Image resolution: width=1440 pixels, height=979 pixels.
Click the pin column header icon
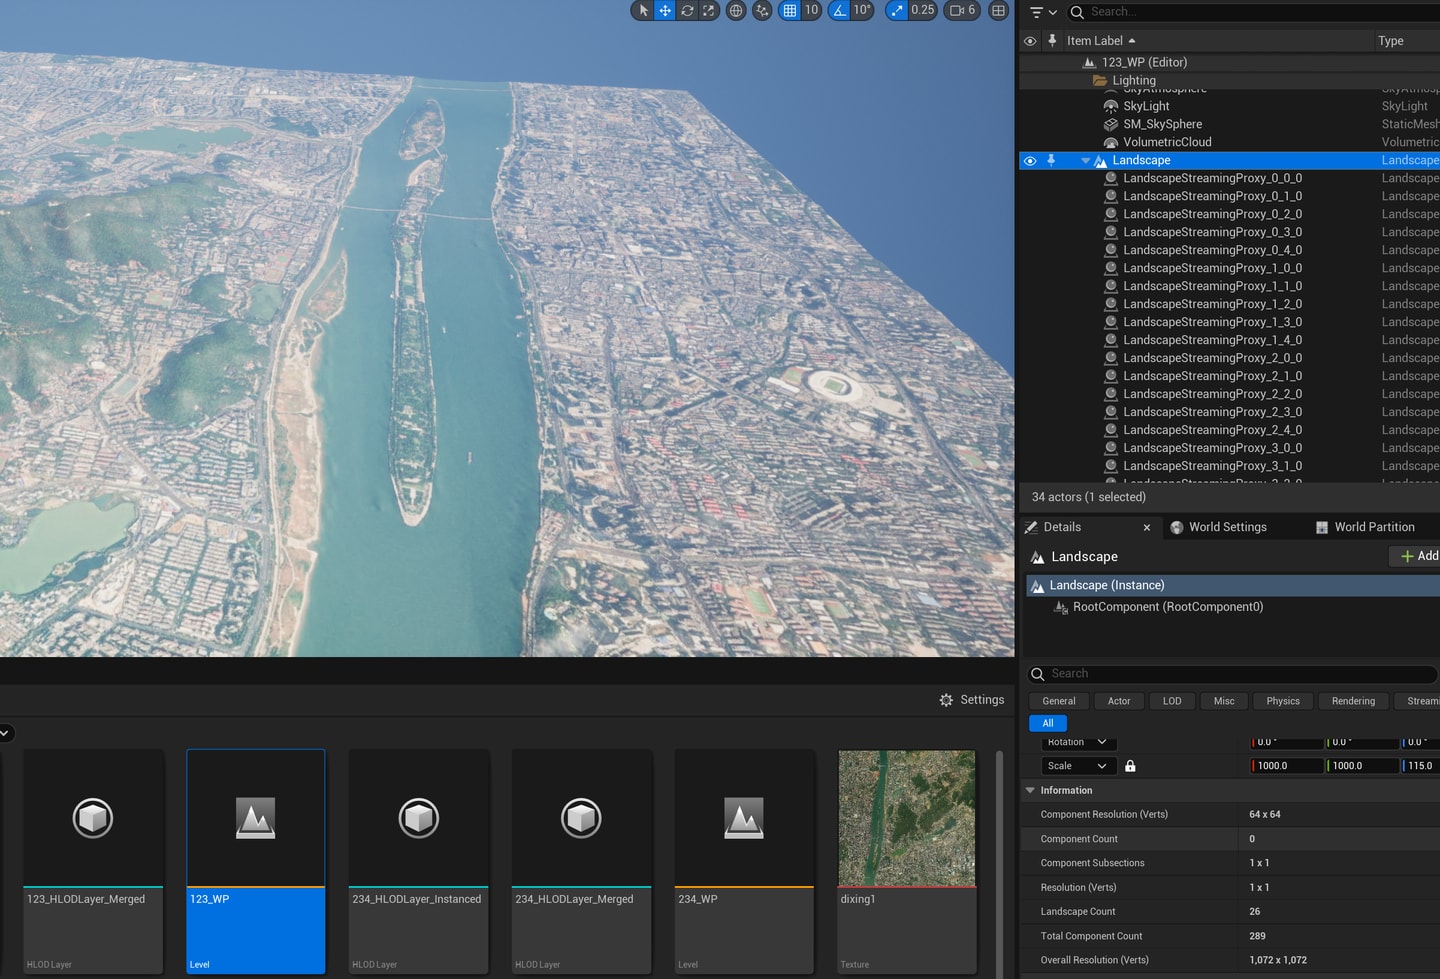pyautogui.click(x=1052, y=41)
